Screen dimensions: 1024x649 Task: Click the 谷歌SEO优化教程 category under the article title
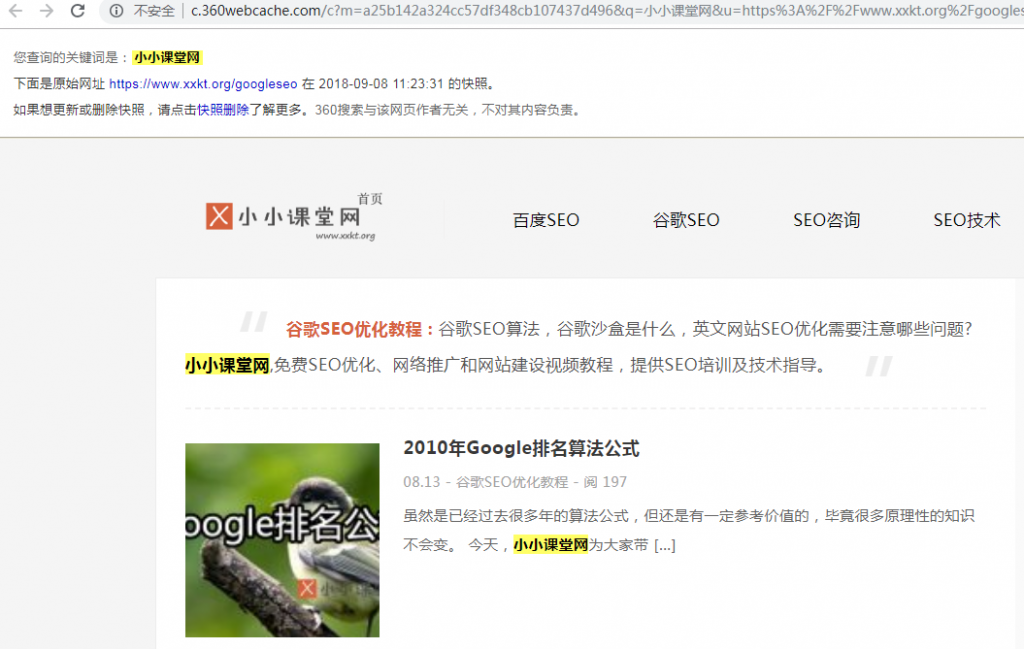point(512,482)
